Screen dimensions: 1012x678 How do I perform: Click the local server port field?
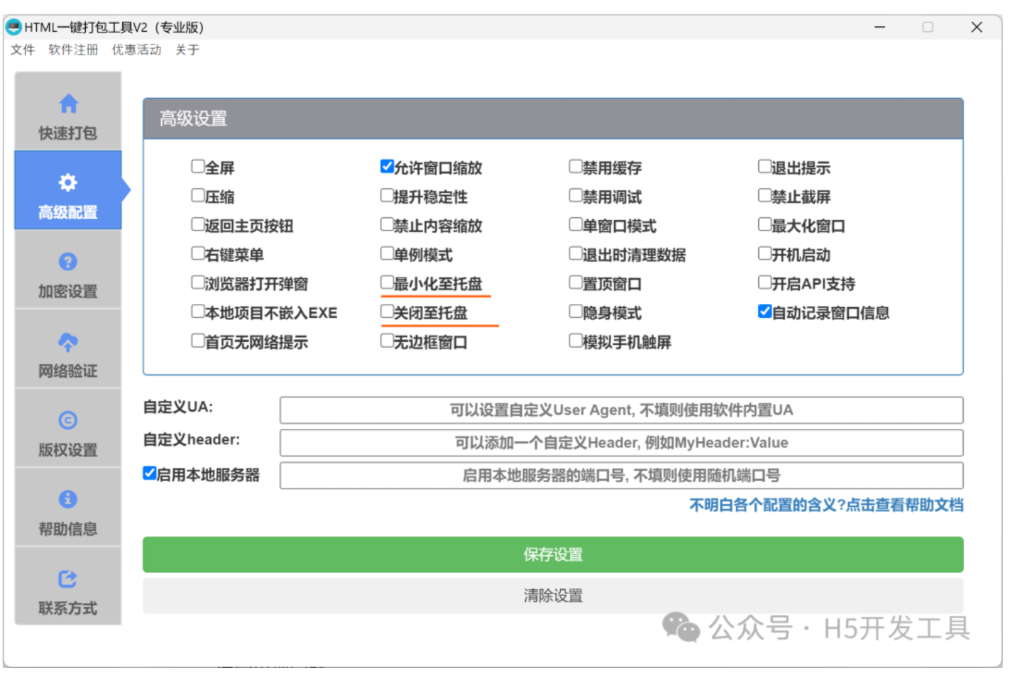(x=622, y=476)
